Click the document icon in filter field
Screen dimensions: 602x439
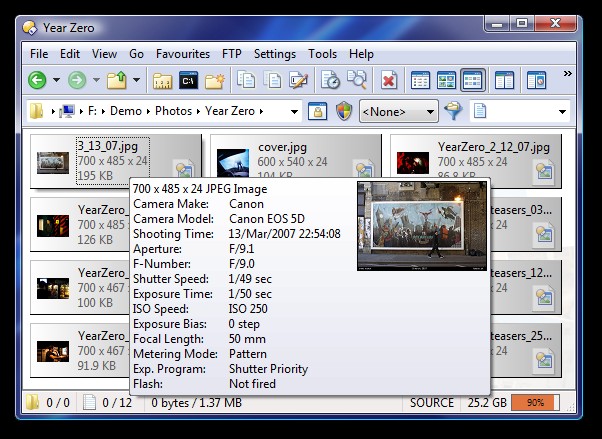click(480, 111)
